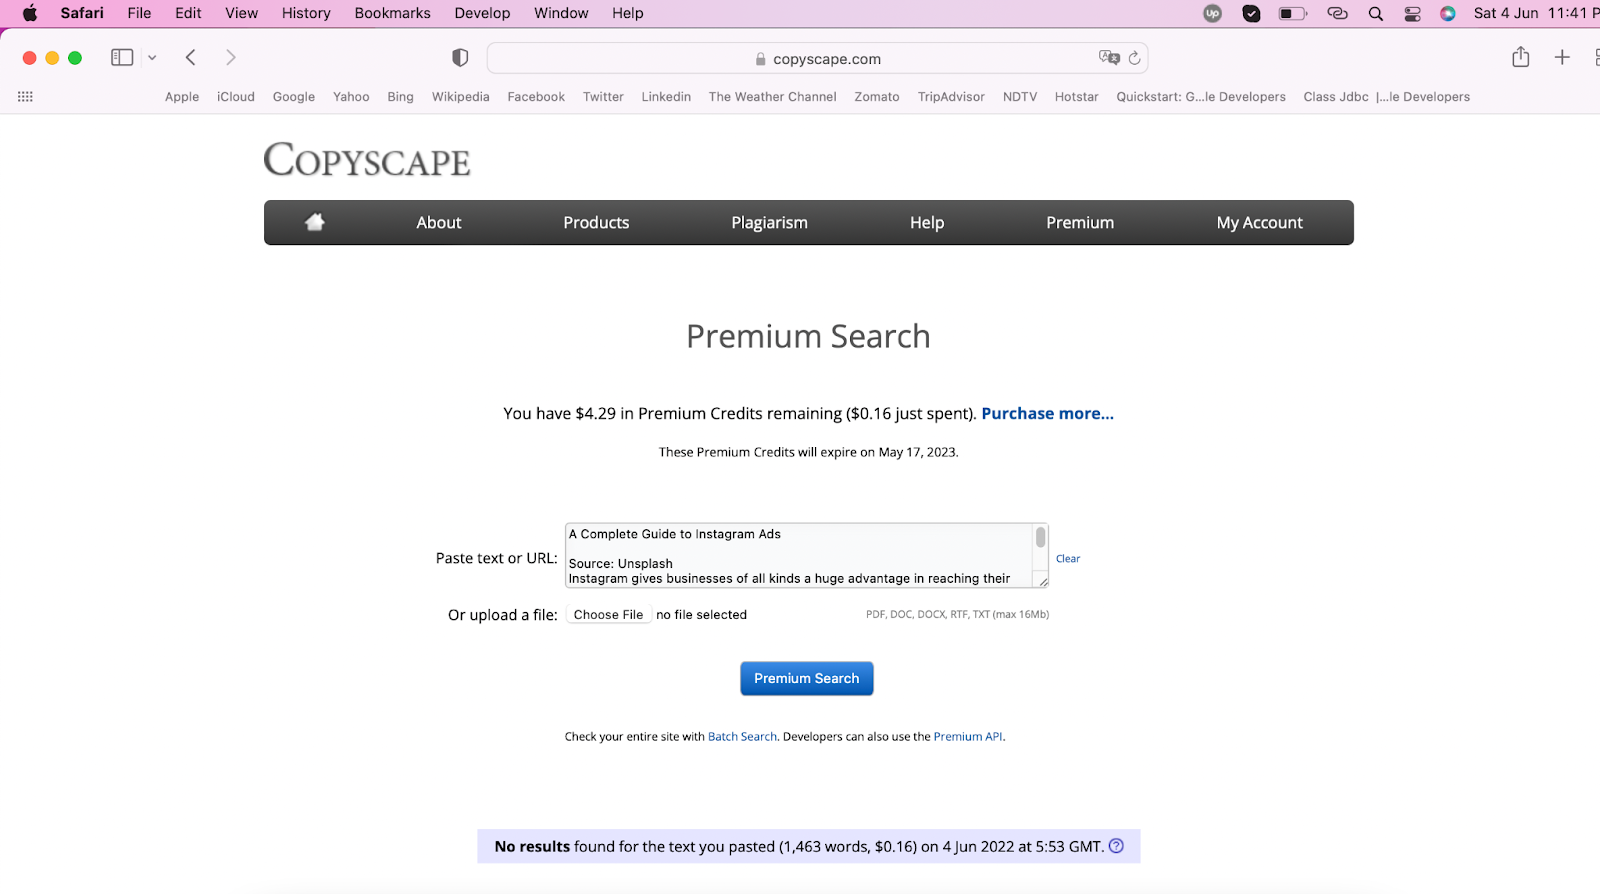Viewport: 1600px width, 894px height.
Task: Expand the sidebar tab group dropdown arrow
Action: pos(152,58)
